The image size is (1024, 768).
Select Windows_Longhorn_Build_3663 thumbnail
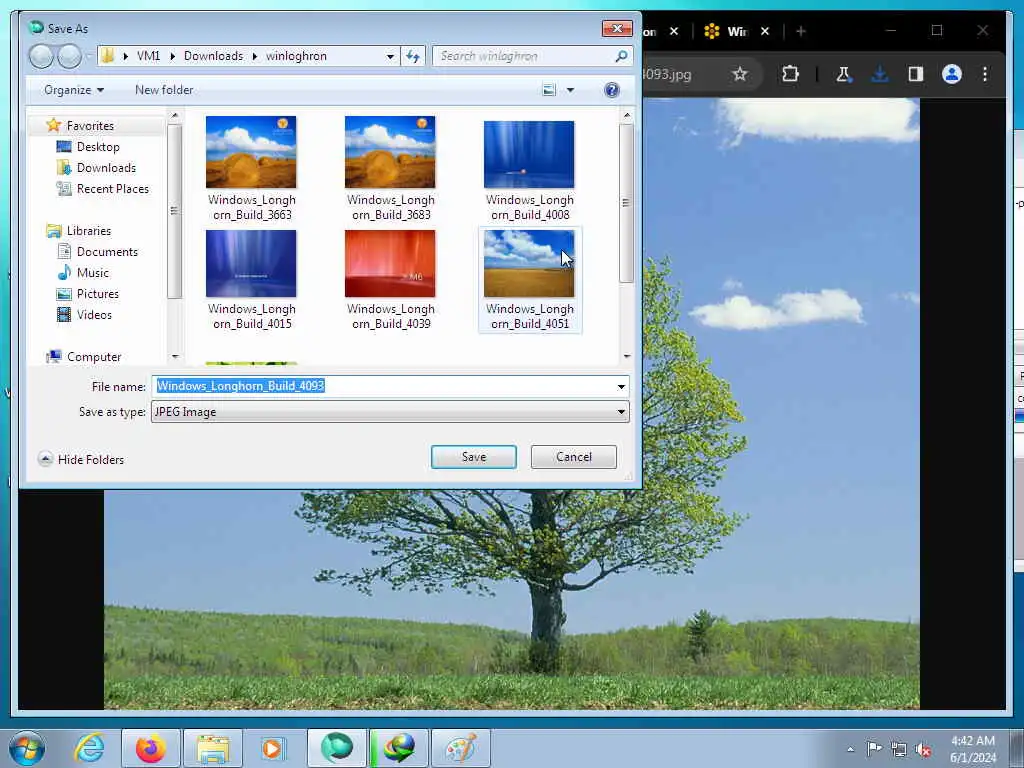click(251, 152)
